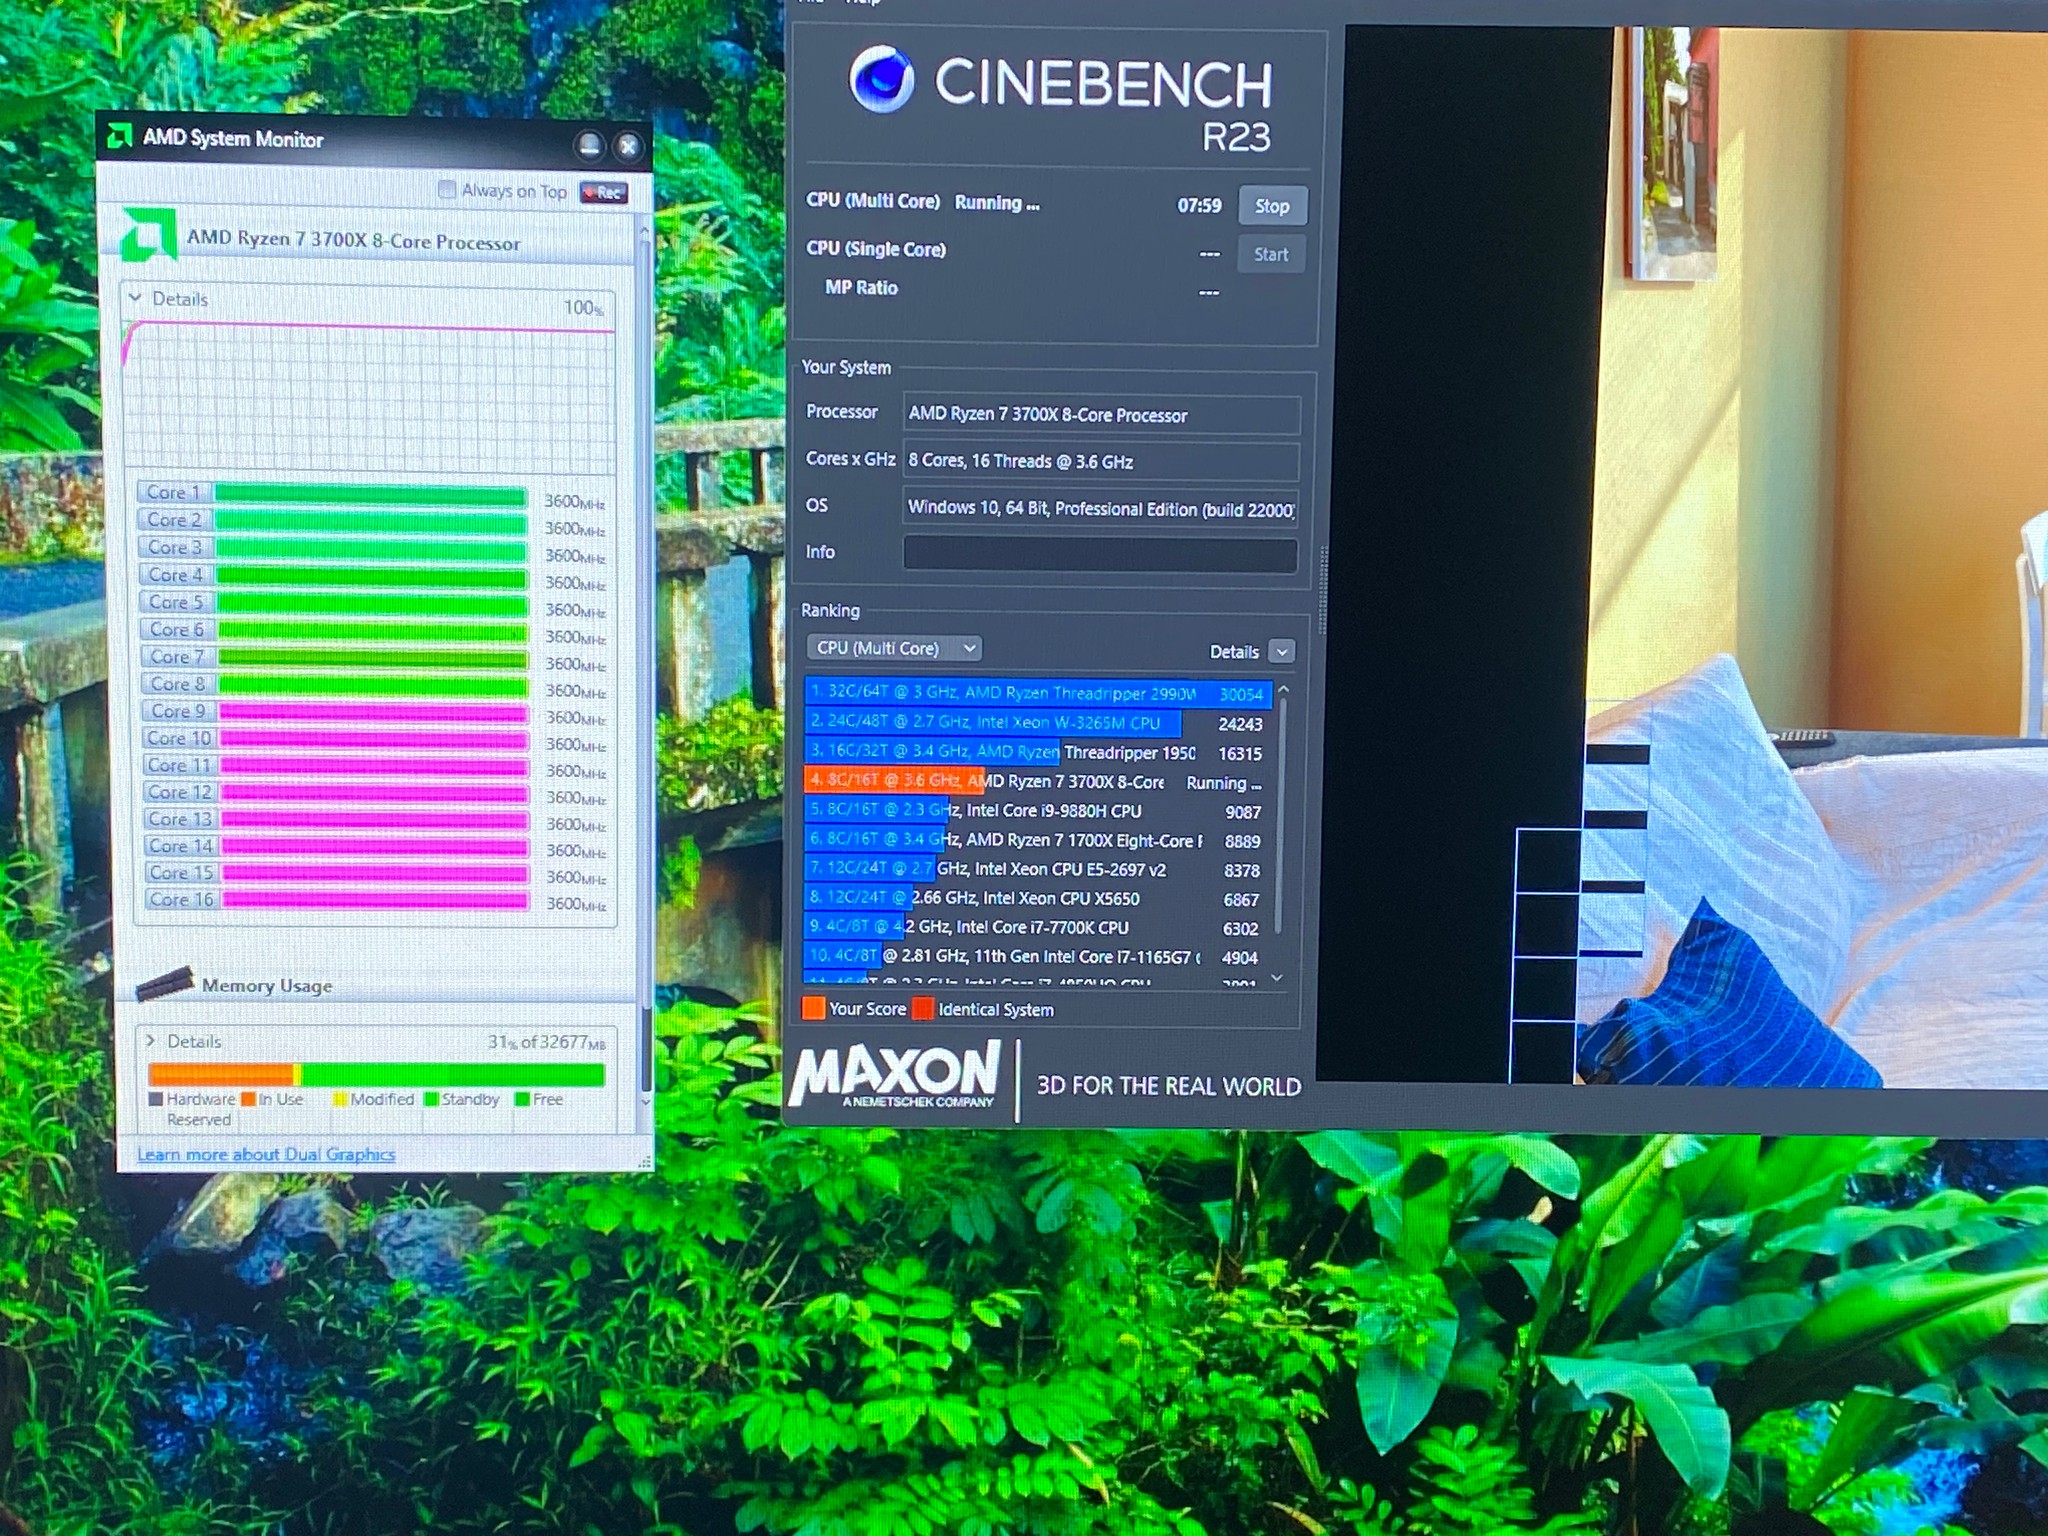Click the AMD icon in monitor title bar
This screenshot has height=1536, width=2048.
[120, 136]
